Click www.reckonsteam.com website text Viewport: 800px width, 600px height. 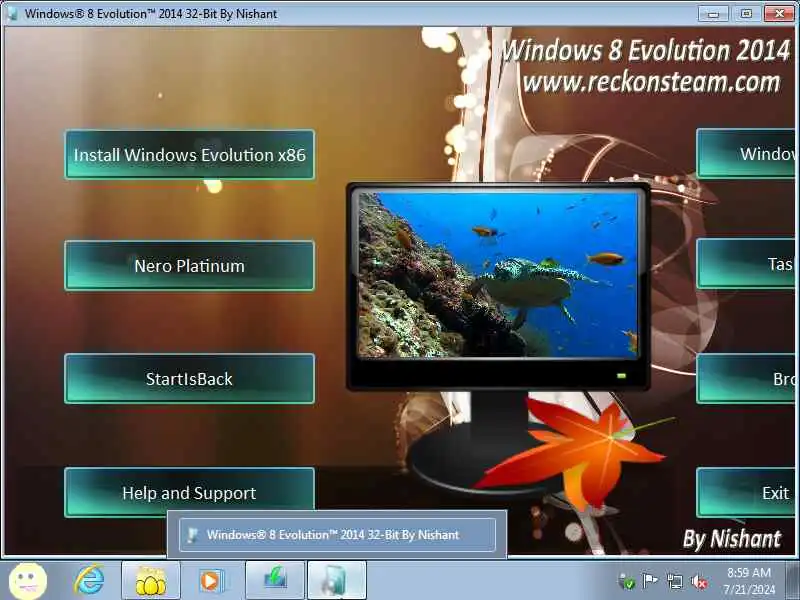coord(652,83)
